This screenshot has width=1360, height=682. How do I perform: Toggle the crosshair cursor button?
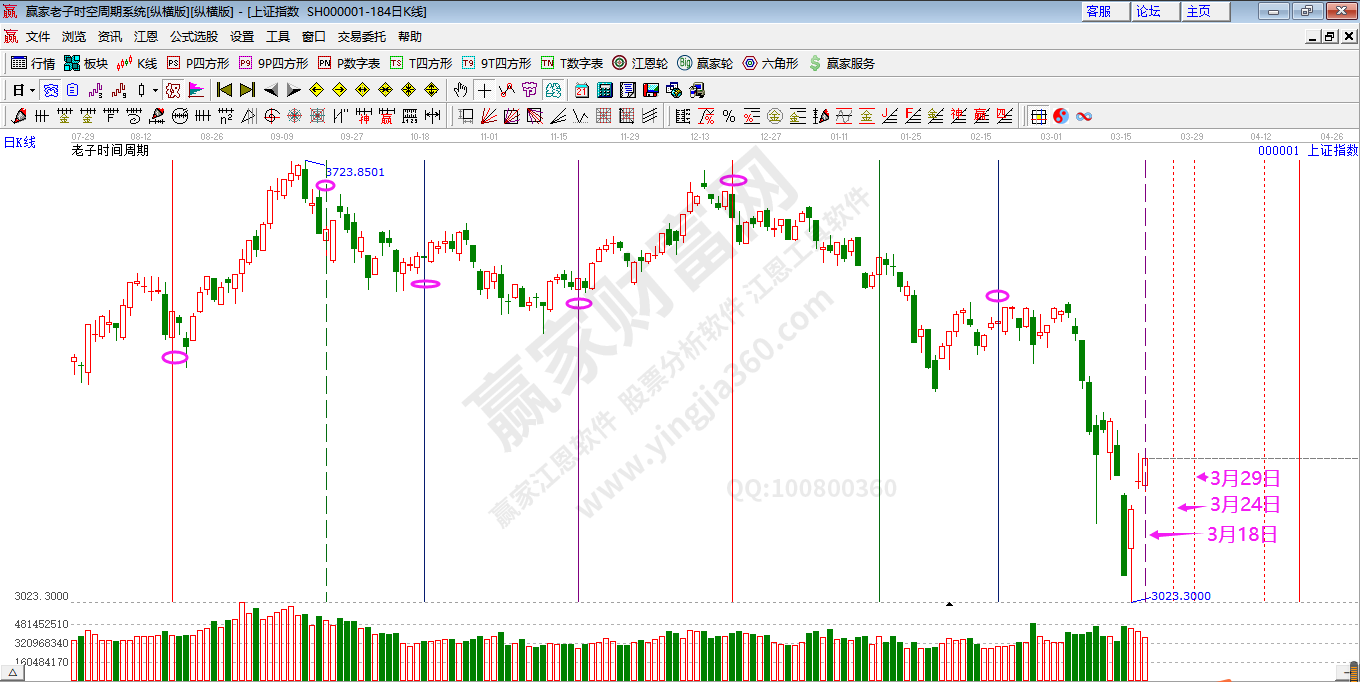pos(484,90)
